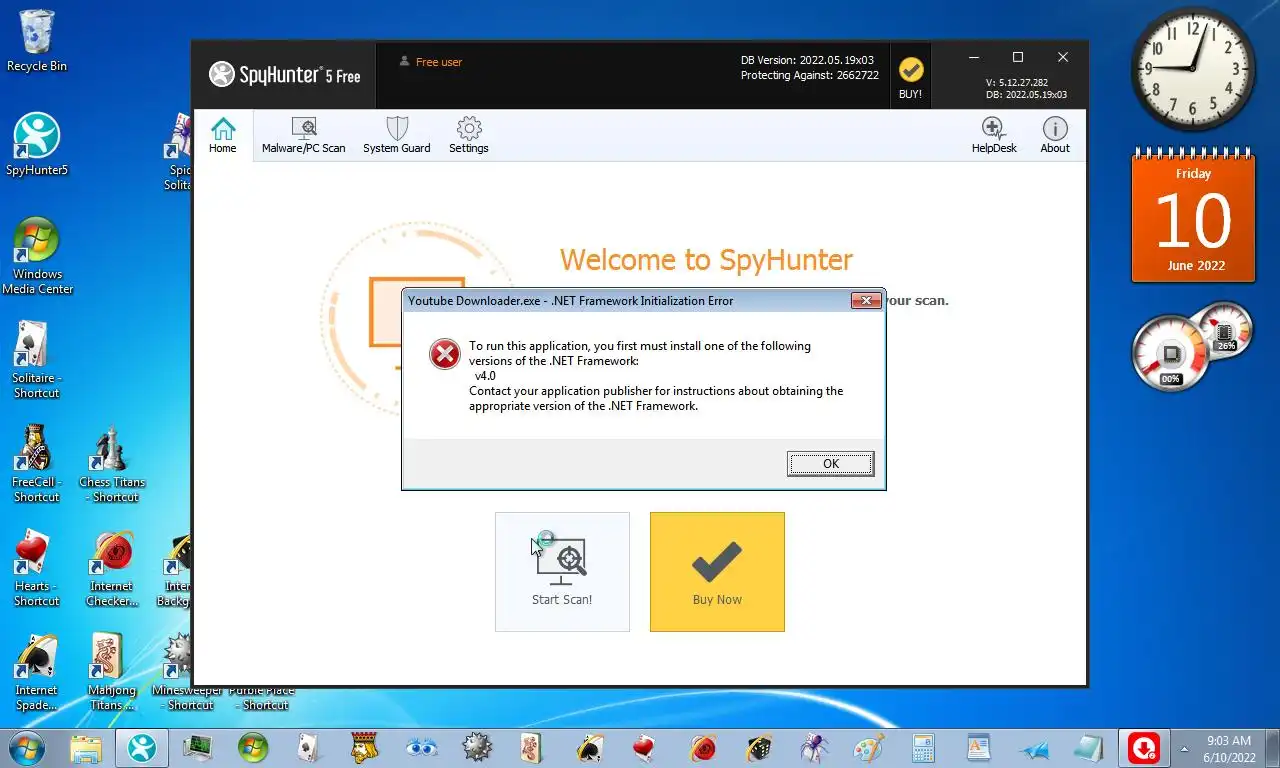Screen dimensions: 1280x768
Task: Select the Hearts desktop shortcut
Action: (37, 568)
